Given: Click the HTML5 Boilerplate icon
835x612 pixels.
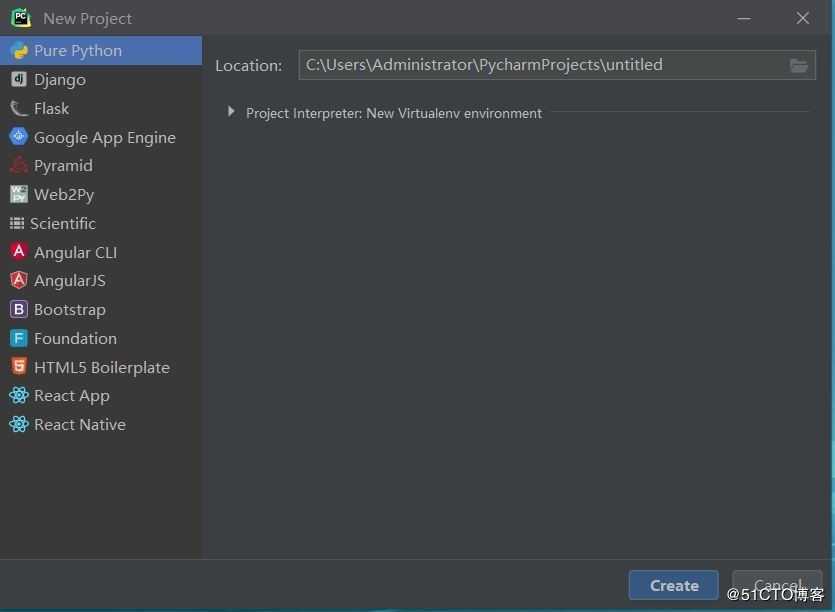Looking at the screenshot, I should (x=19, y=366).
